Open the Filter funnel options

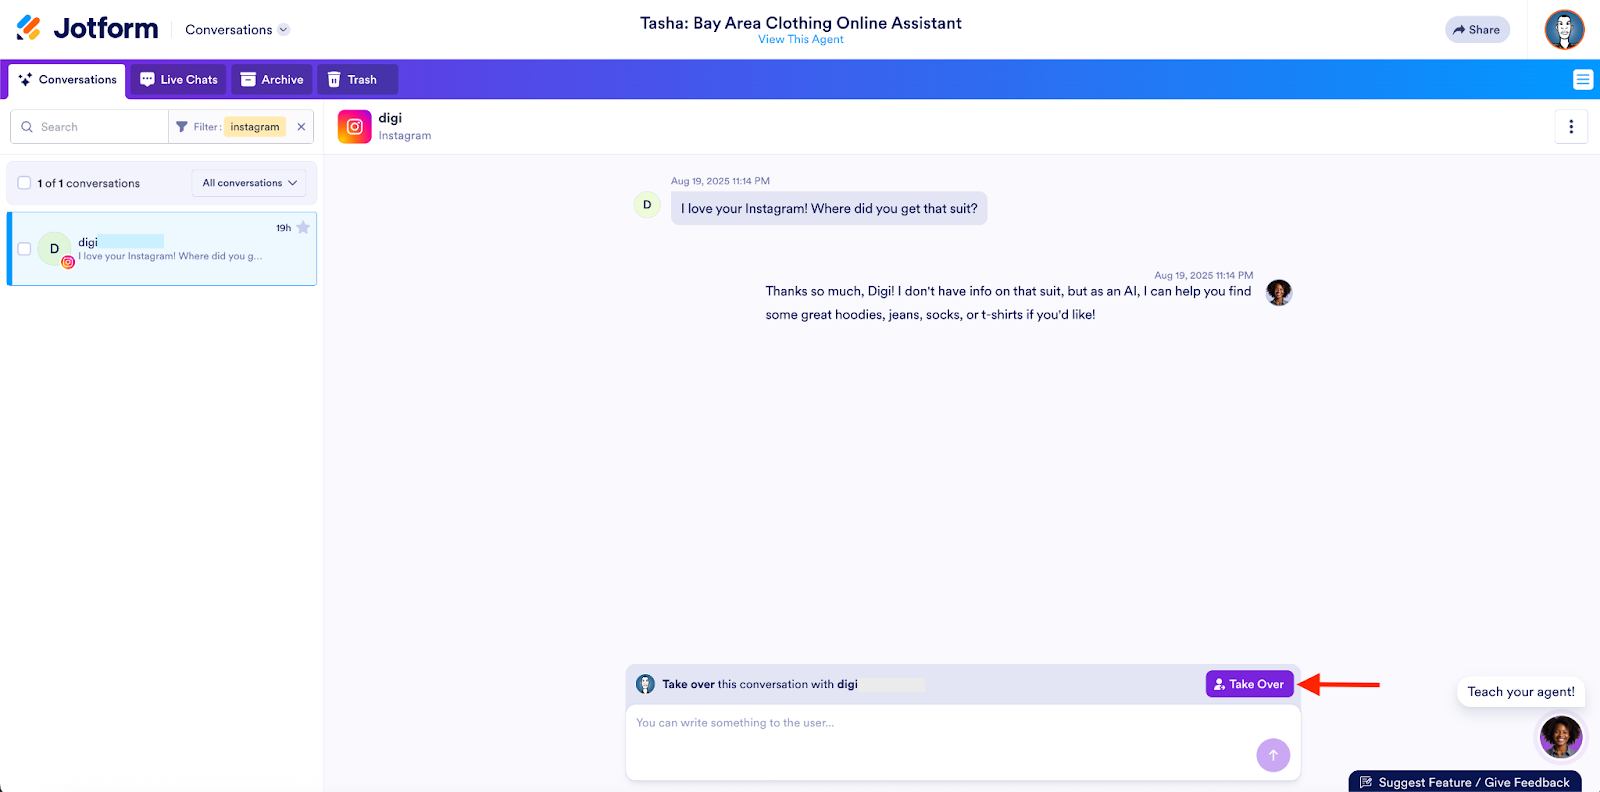coord(181,127)
